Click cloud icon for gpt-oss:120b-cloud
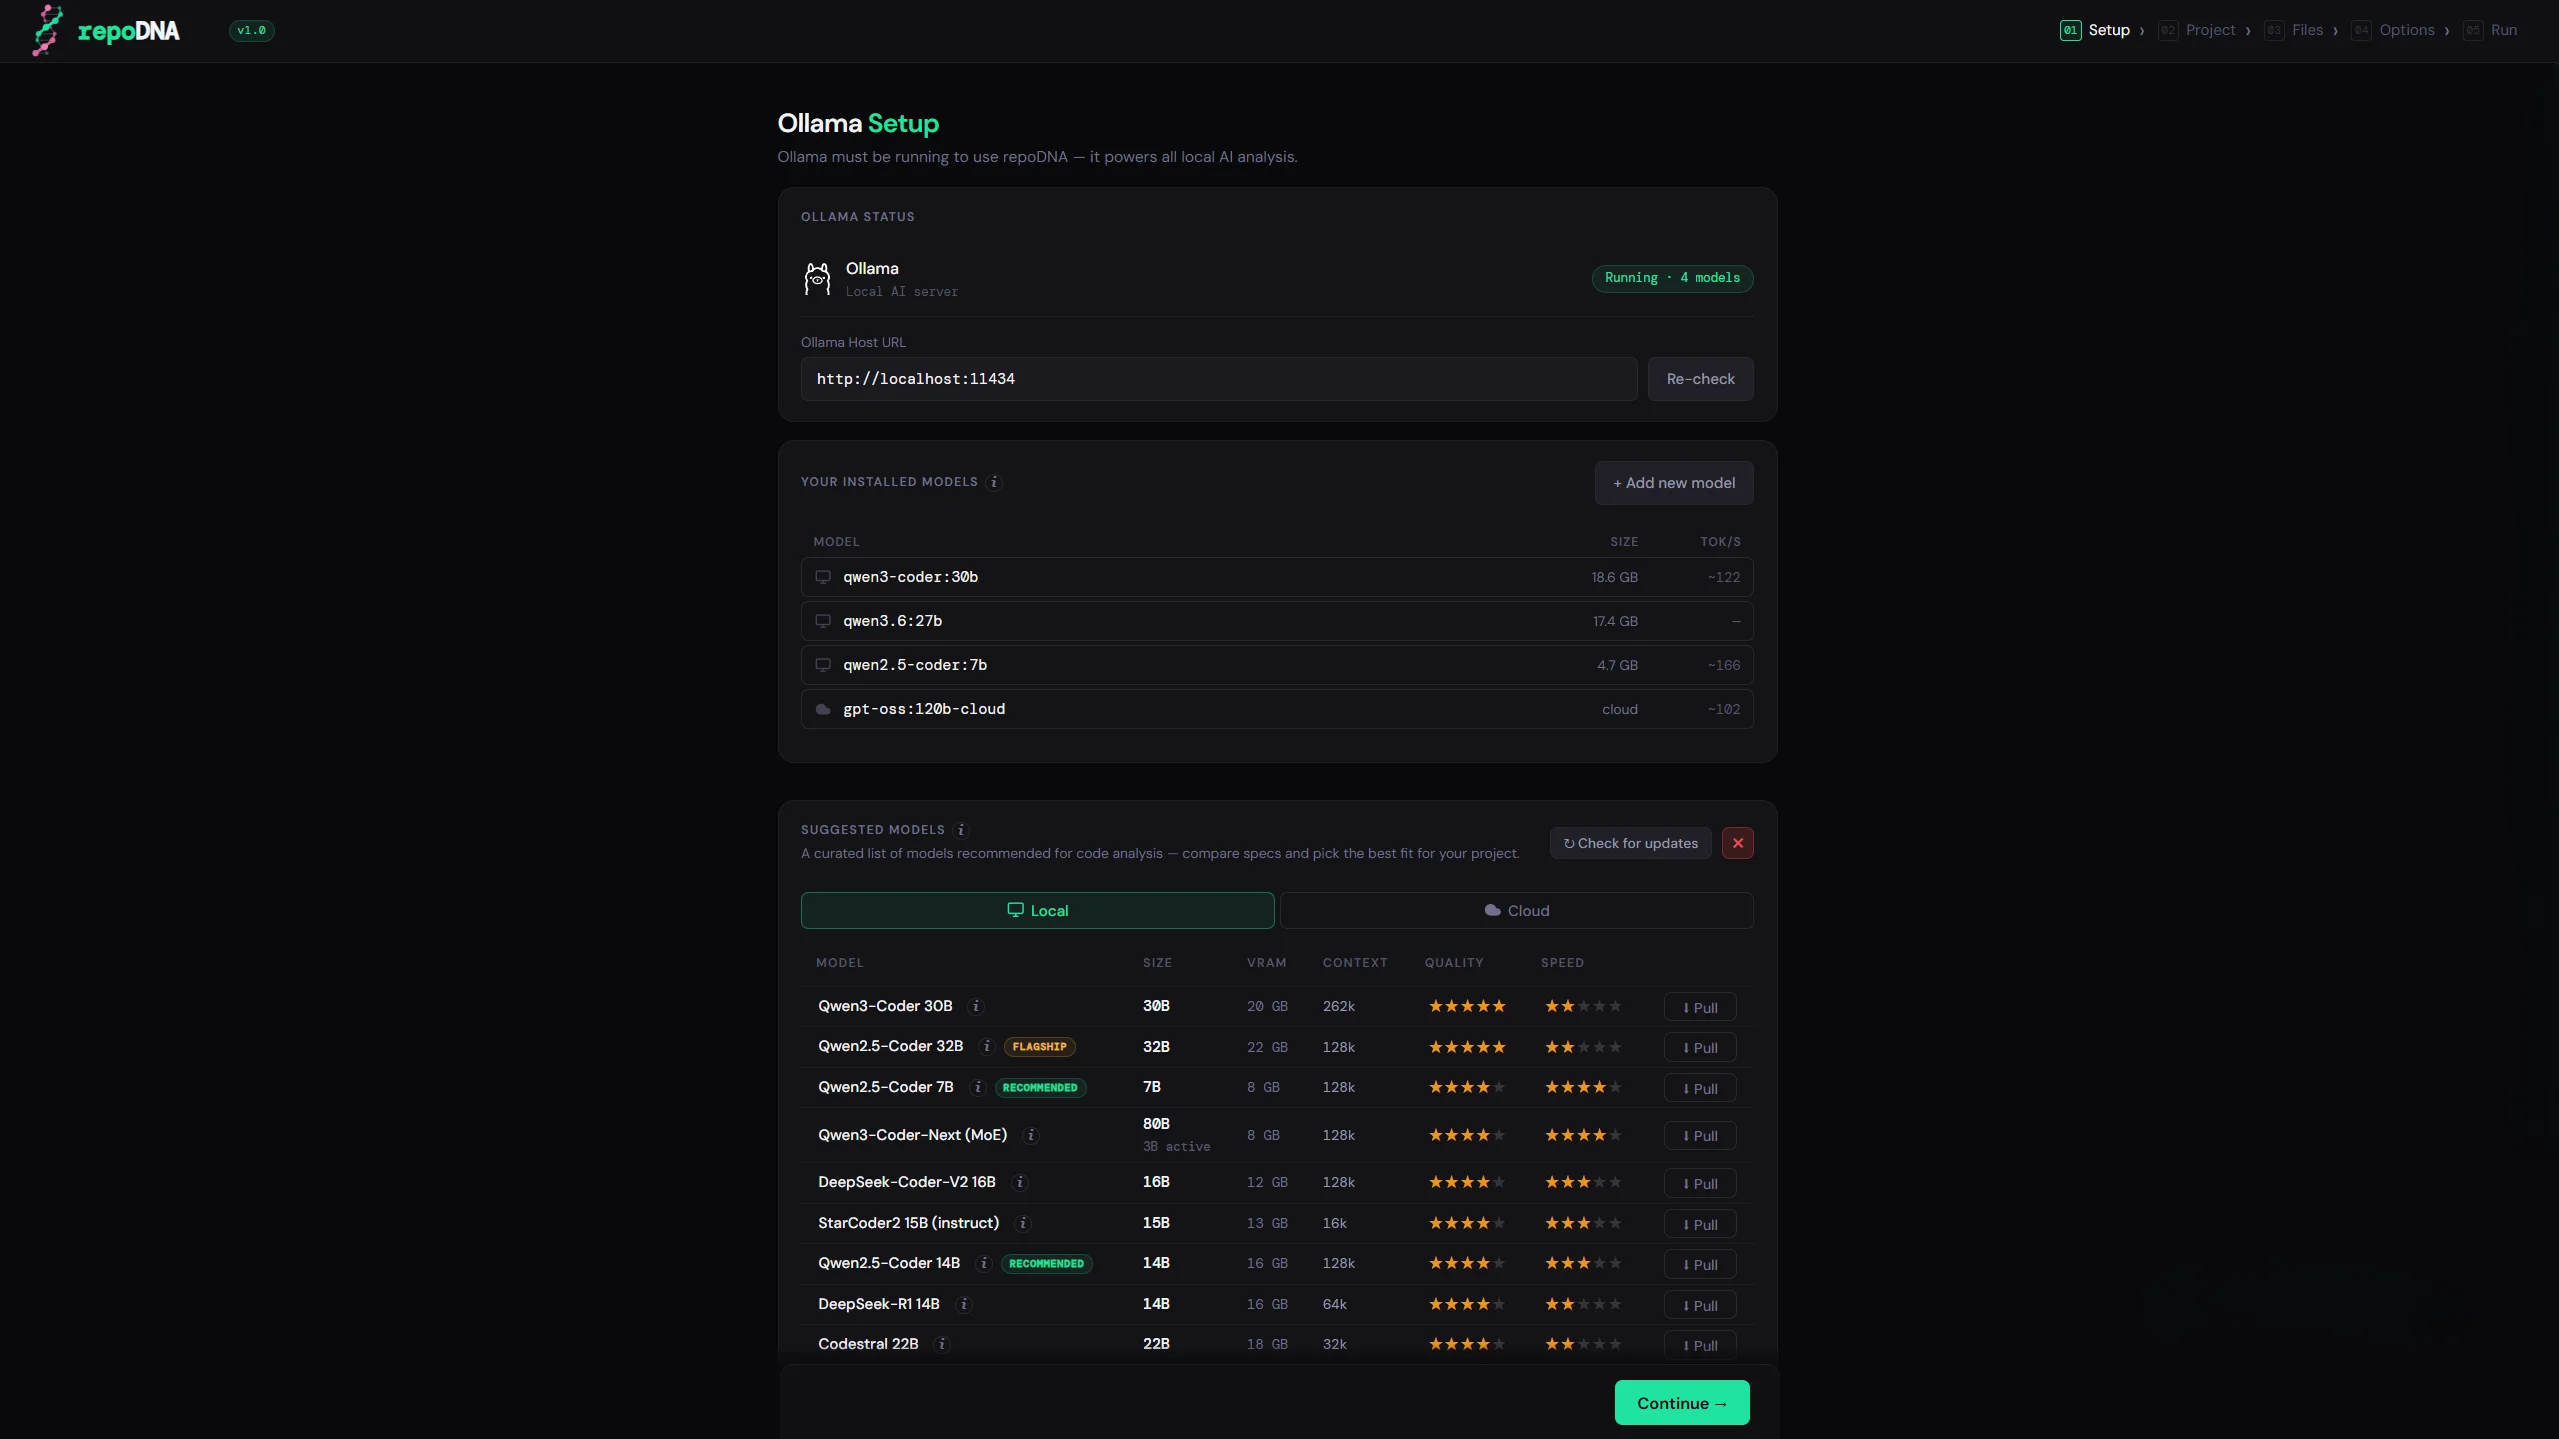This screenshot has width=2559, height=1439. [x=823, y=709]
